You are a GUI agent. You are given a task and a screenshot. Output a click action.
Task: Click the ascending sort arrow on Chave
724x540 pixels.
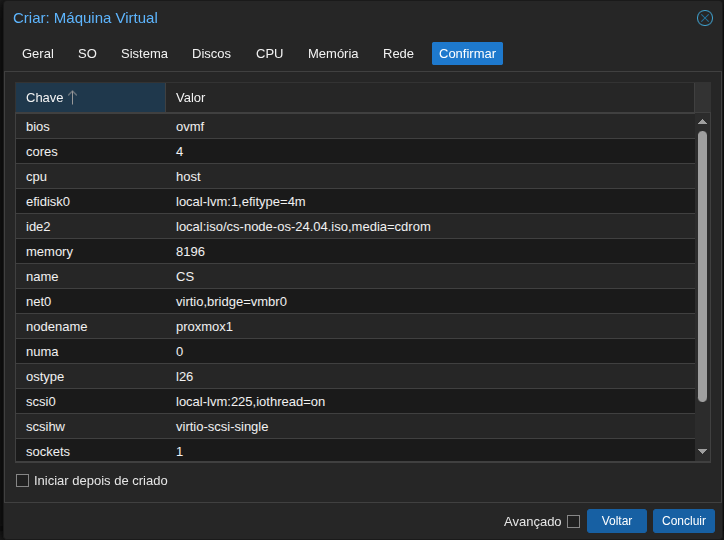(x=72, y=97)
